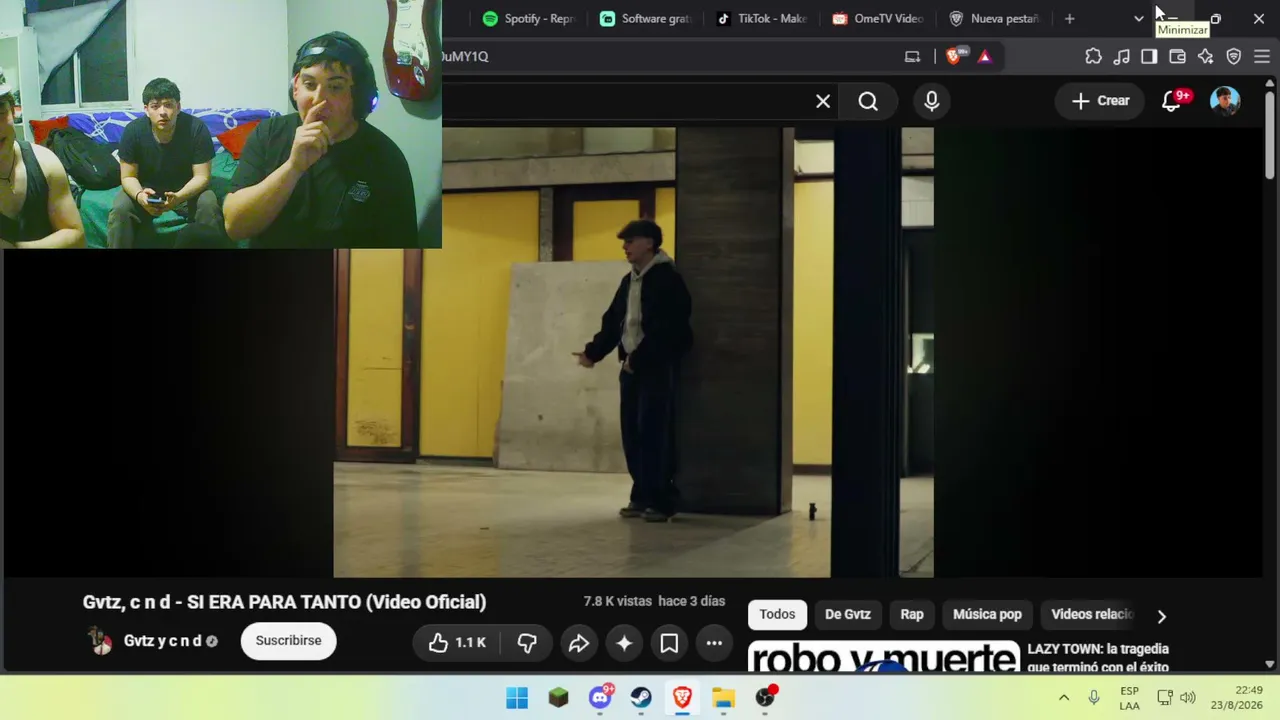Open a new browser tab
The height and width of the screenshot is (720, 1280).
[x=1070, y=19]
